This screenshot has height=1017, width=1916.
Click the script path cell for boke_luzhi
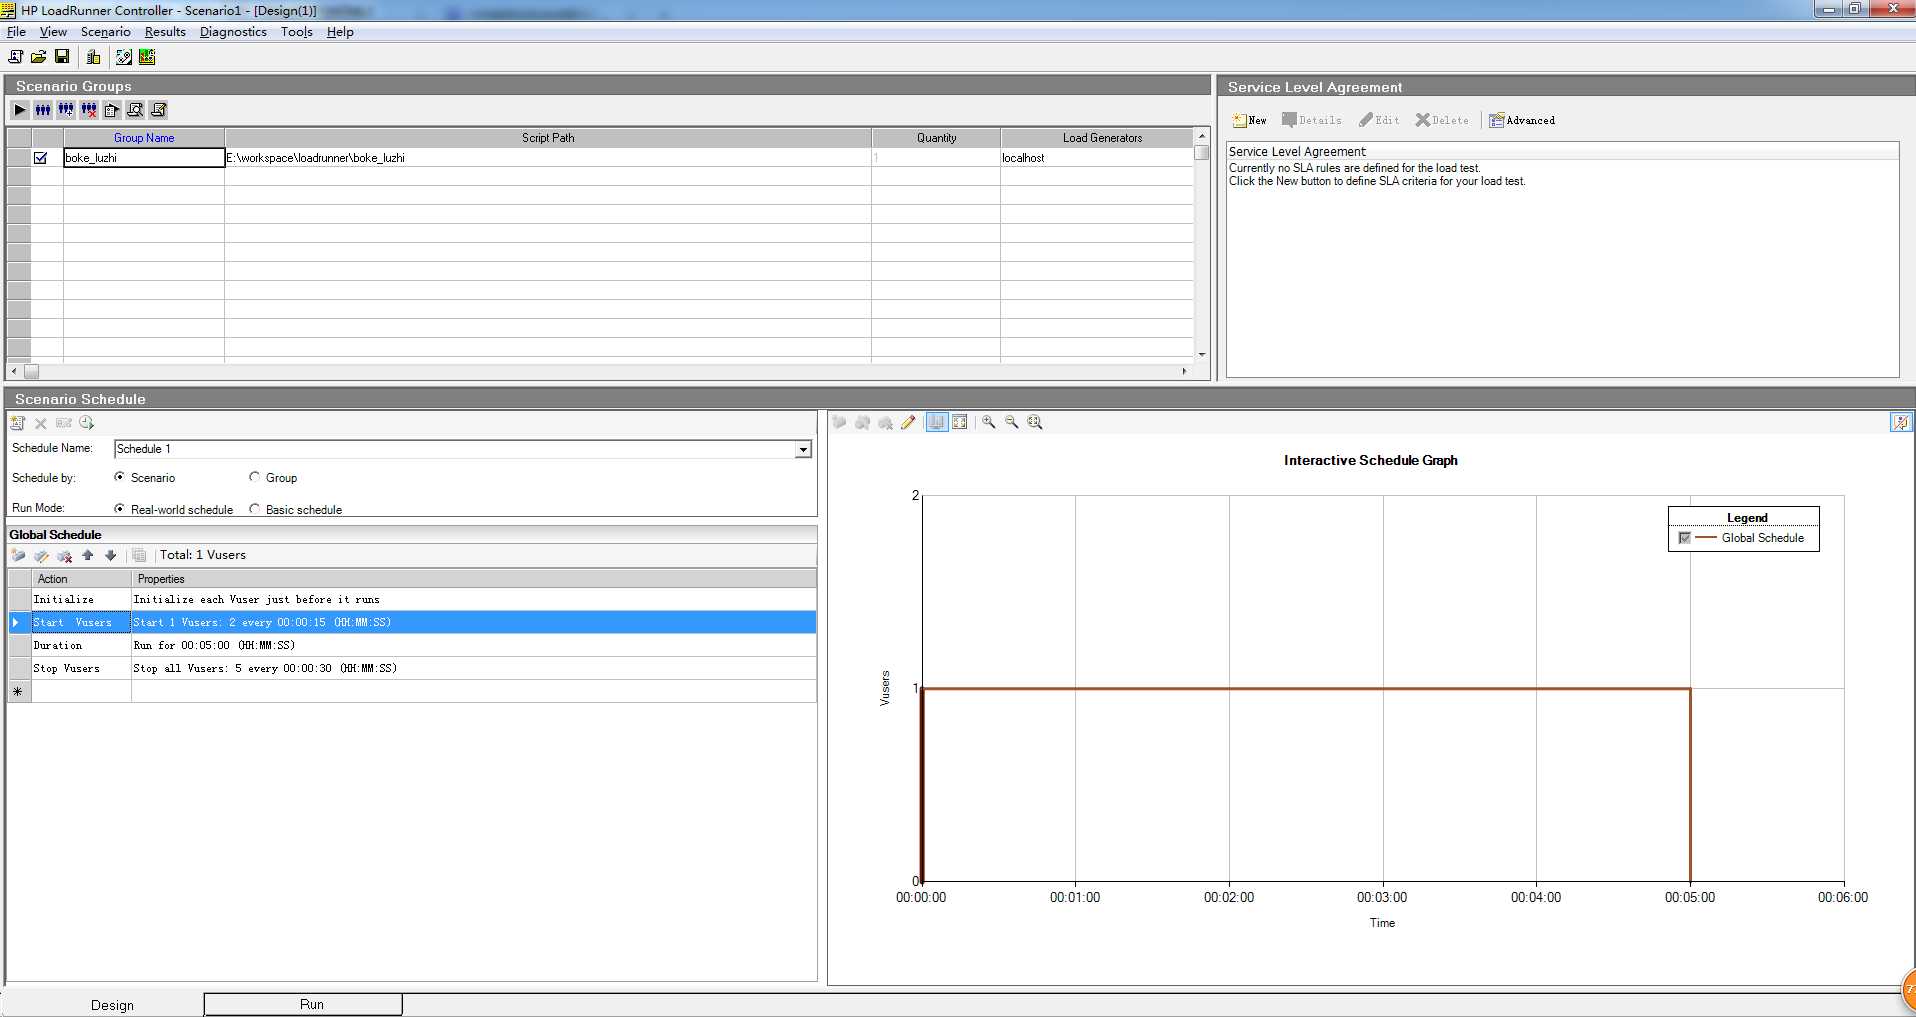[548, 158]
